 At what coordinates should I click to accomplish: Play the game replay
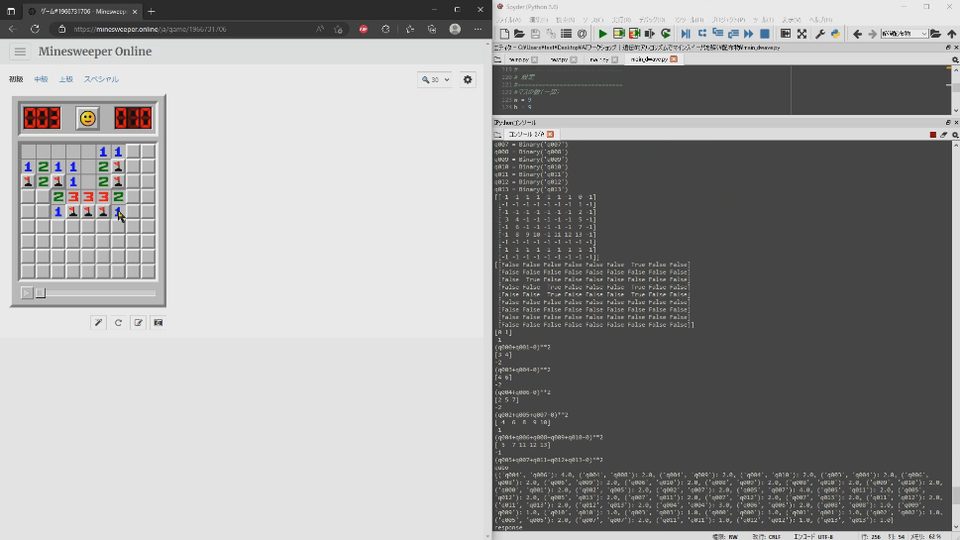[x=27, y=293]
